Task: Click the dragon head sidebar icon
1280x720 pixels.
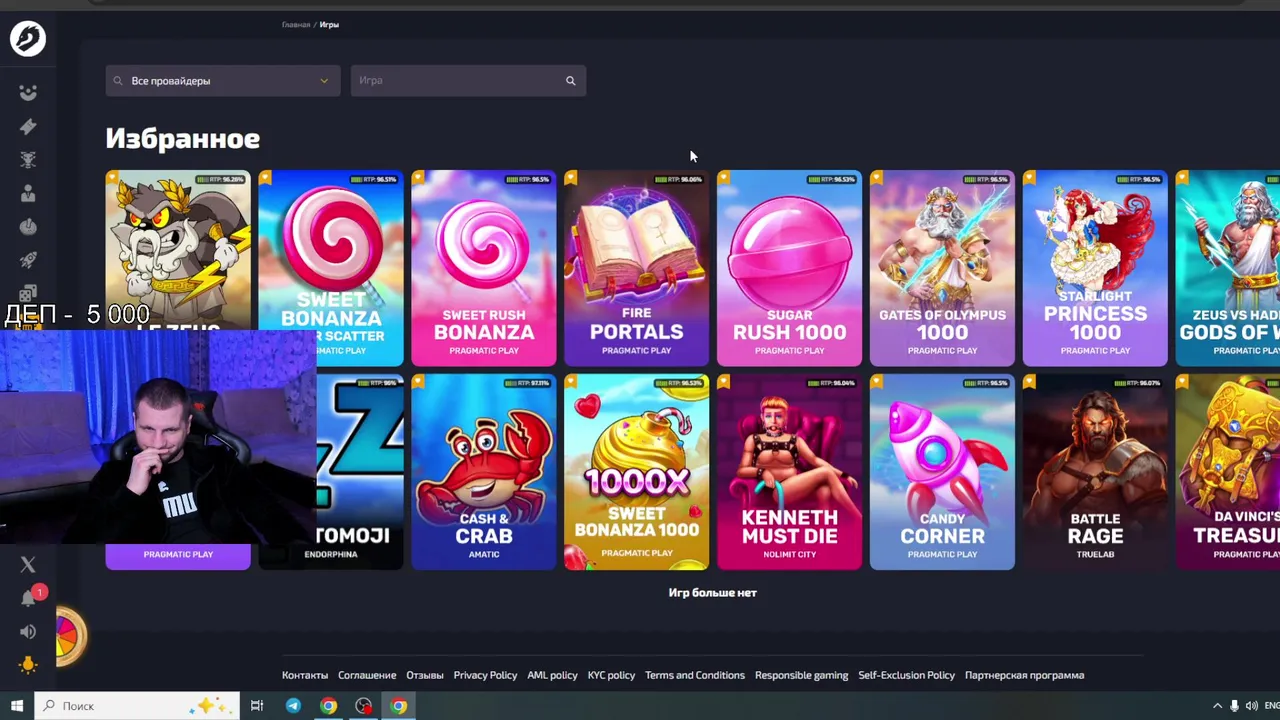Action: click(x=28, y=160)
